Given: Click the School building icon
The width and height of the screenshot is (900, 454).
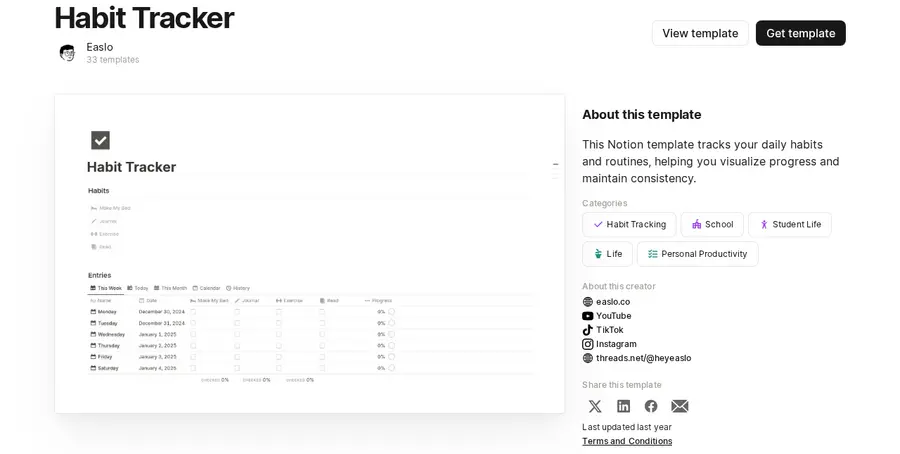Looking at the screenshot, I should (x=696, y=224).
